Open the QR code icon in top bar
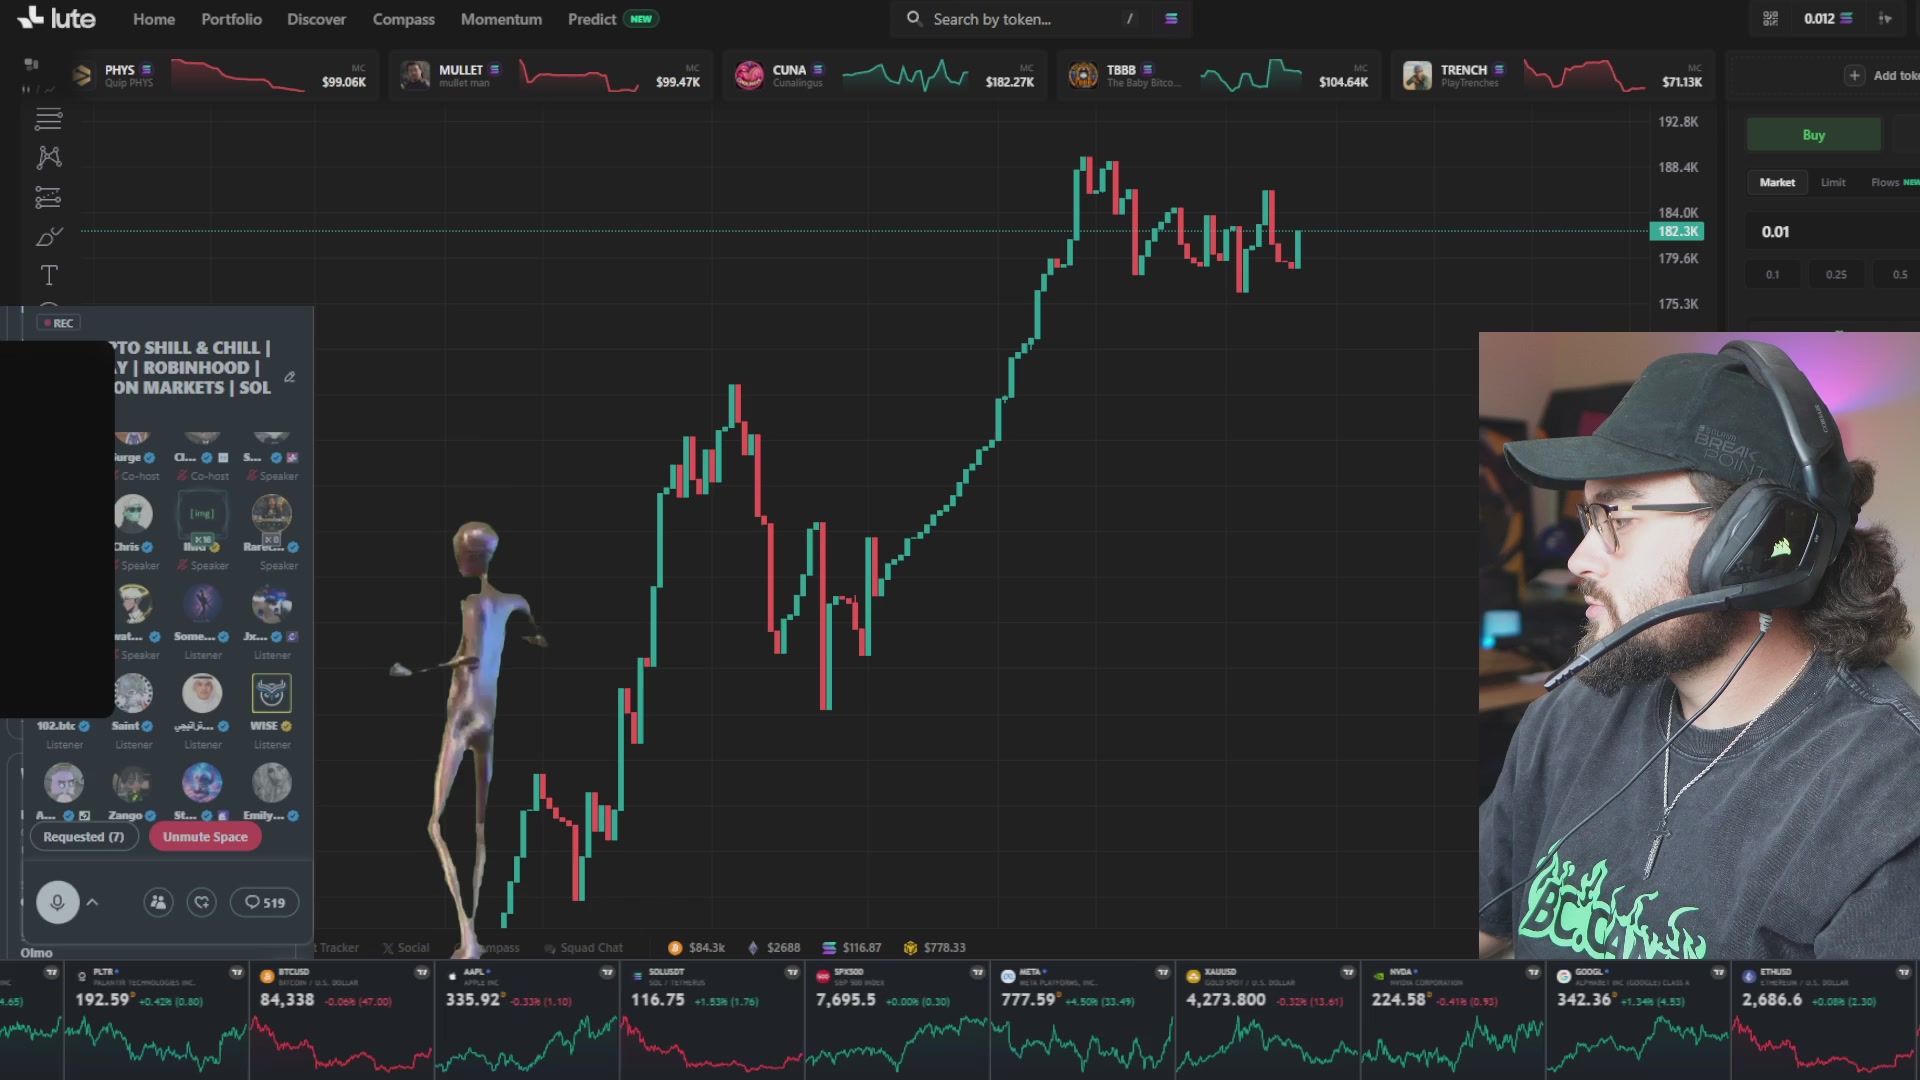 [x=1770, y=19]
